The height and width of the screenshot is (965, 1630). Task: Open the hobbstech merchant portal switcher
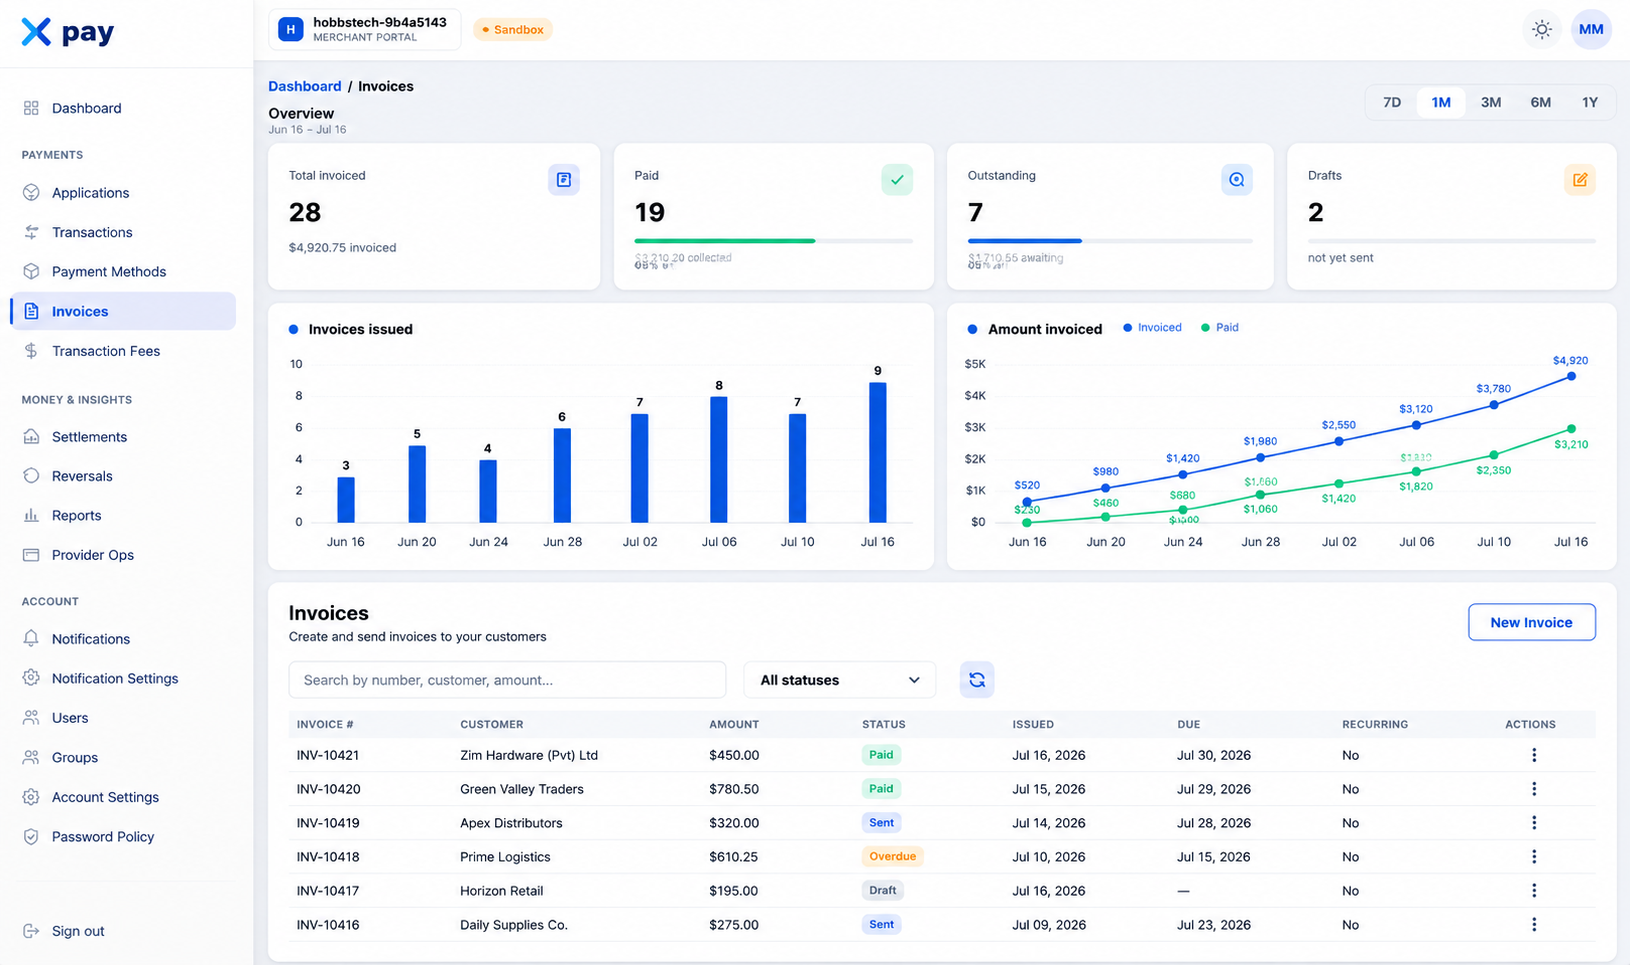(x=364, y=30)
